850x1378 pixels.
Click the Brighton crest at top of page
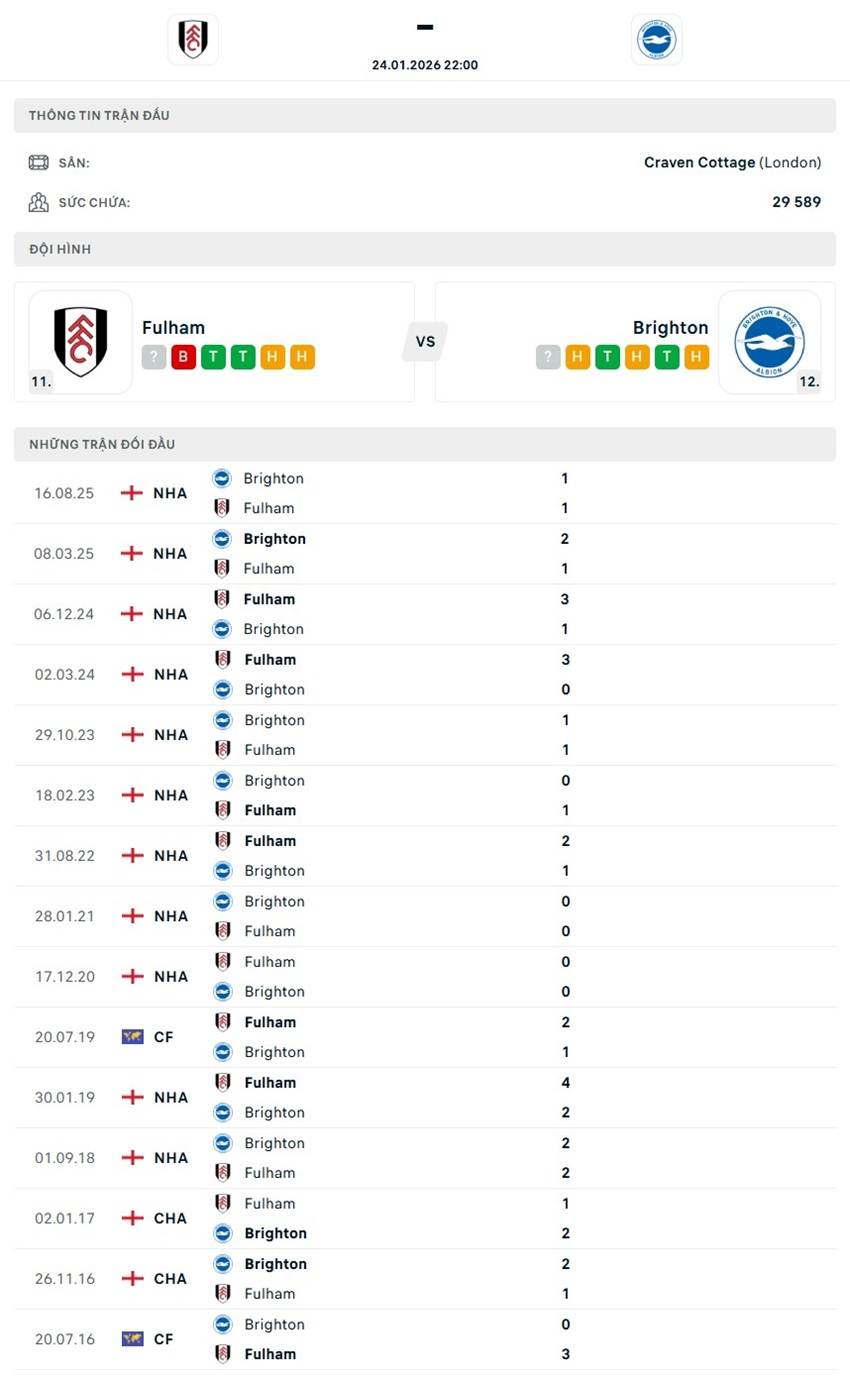[656, 39]
